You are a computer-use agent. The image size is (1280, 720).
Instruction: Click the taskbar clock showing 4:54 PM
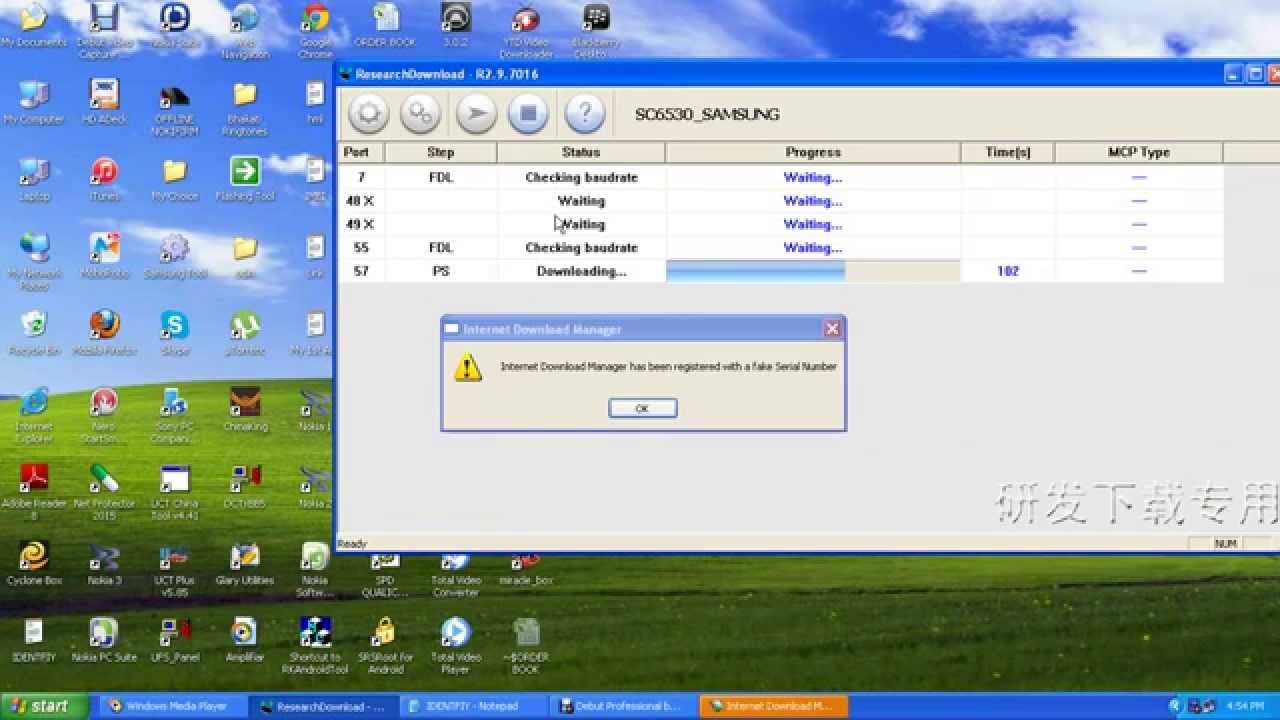coord(1245,706)
